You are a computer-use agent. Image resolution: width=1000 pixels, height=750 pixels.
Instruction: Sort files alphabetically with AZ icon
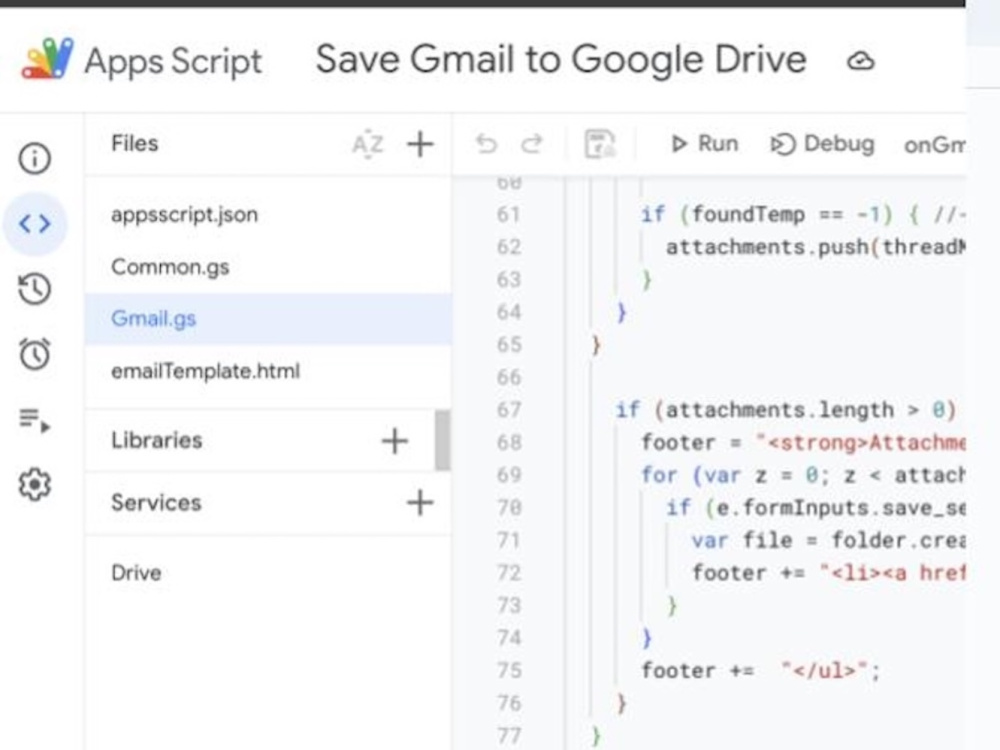pyautogui.click(x=368, y=144)
